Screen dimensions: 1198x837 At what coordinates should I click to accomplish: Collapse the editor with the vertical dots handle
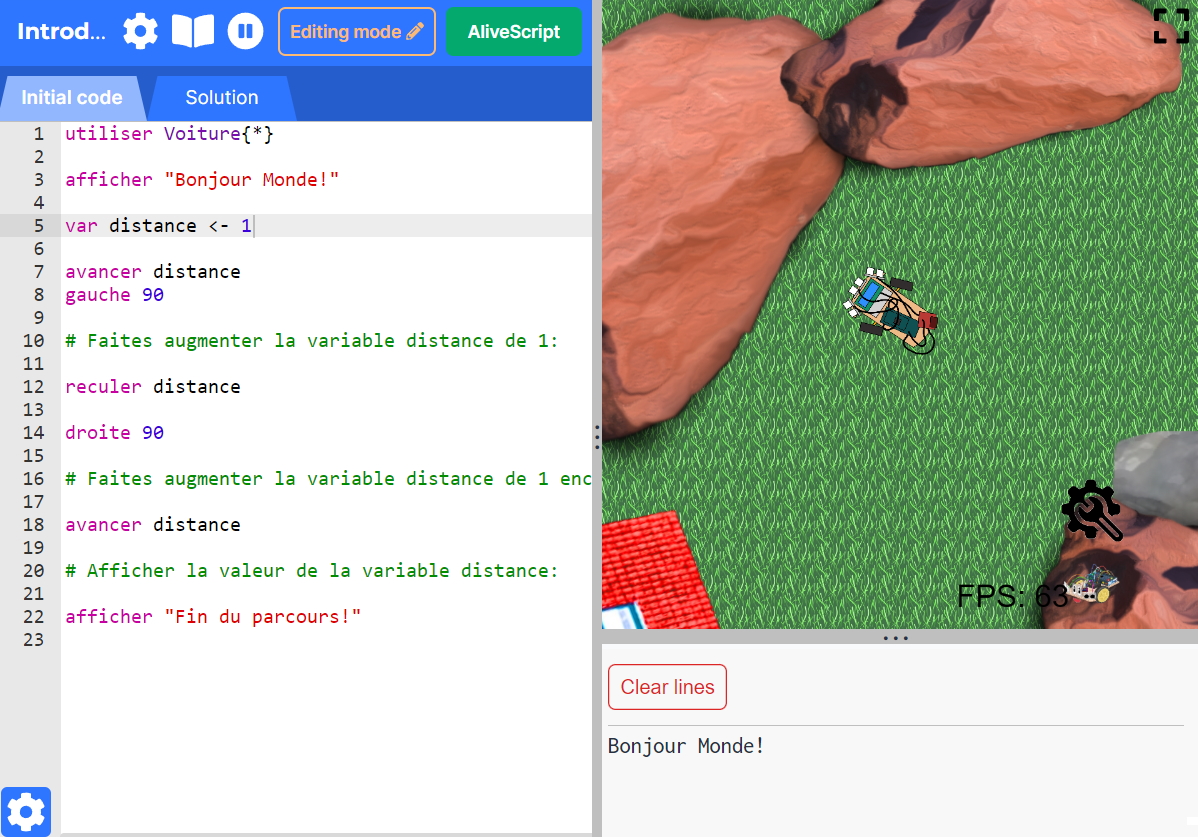pyautogui.click(x=597, y=437)
